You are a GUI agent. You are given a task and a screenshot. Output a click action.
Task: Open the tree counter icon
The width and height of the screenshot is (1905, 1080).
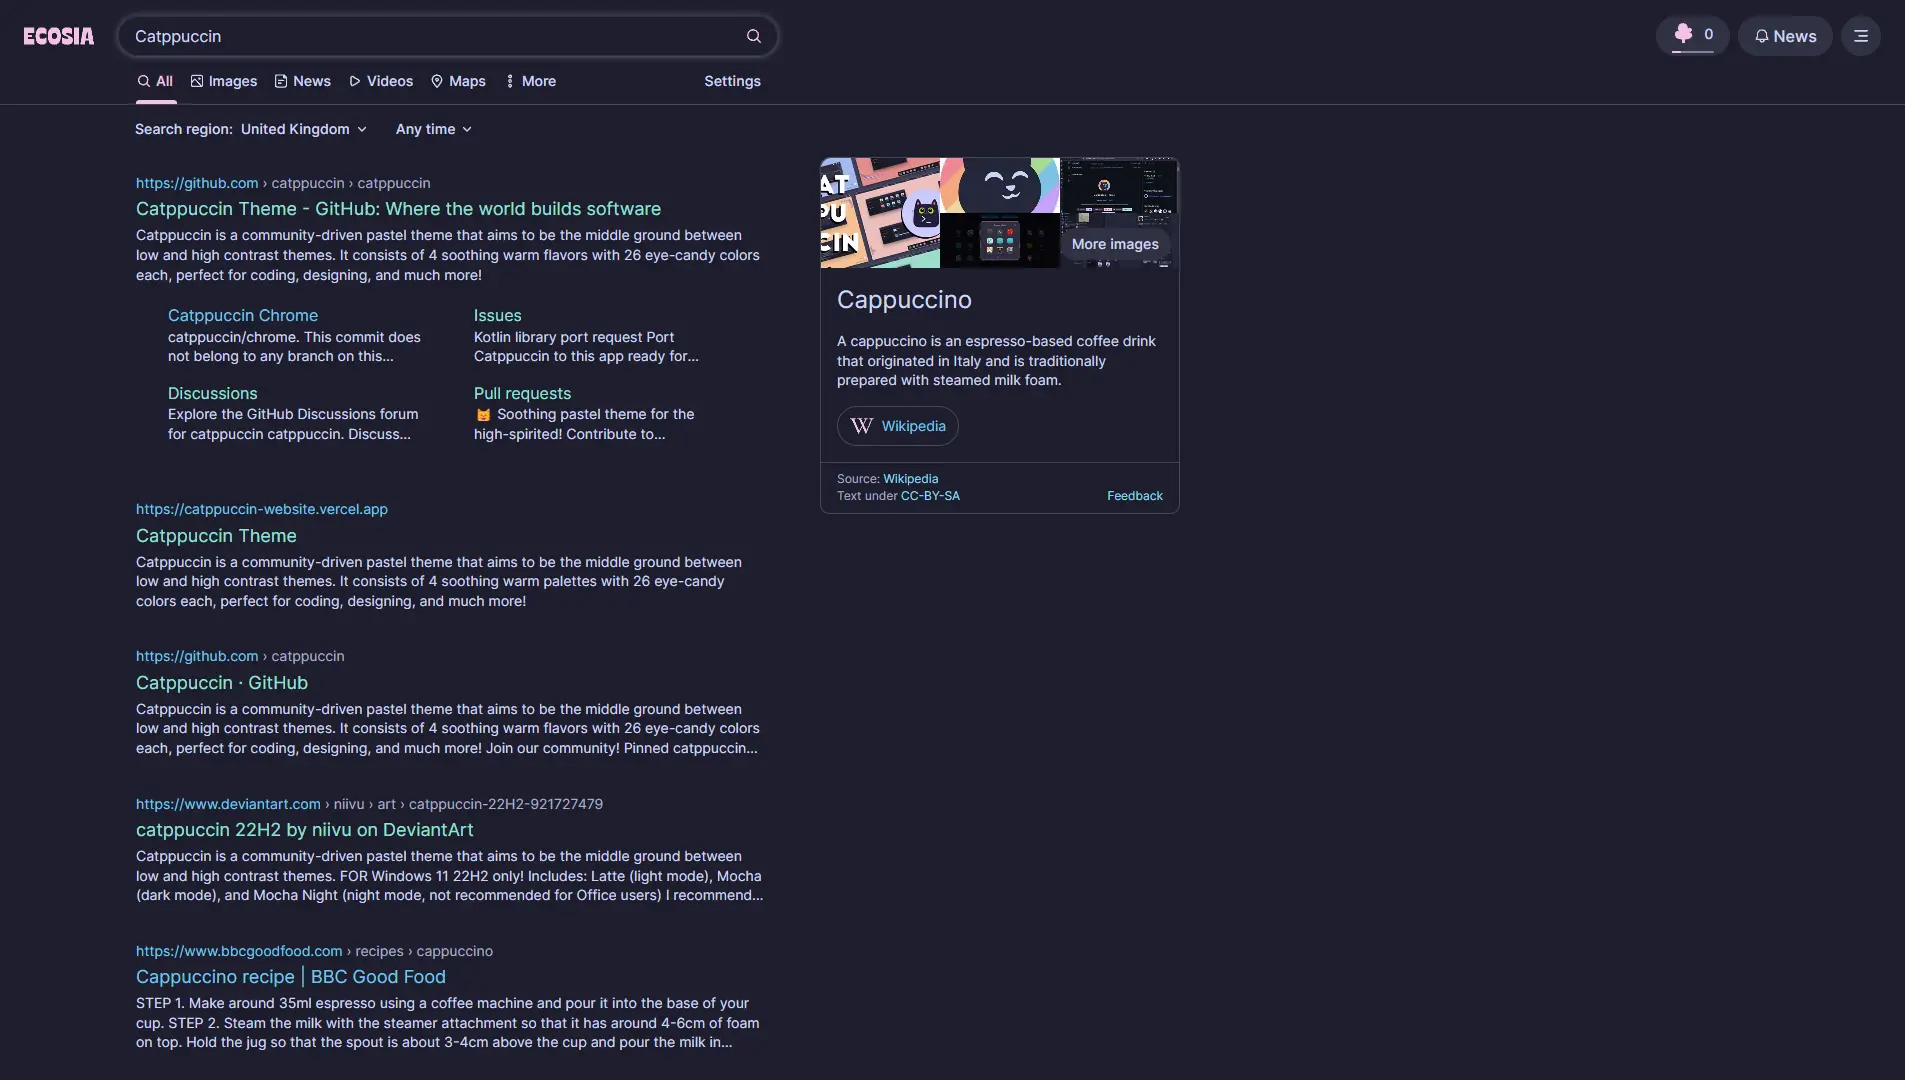[1693, 35]
